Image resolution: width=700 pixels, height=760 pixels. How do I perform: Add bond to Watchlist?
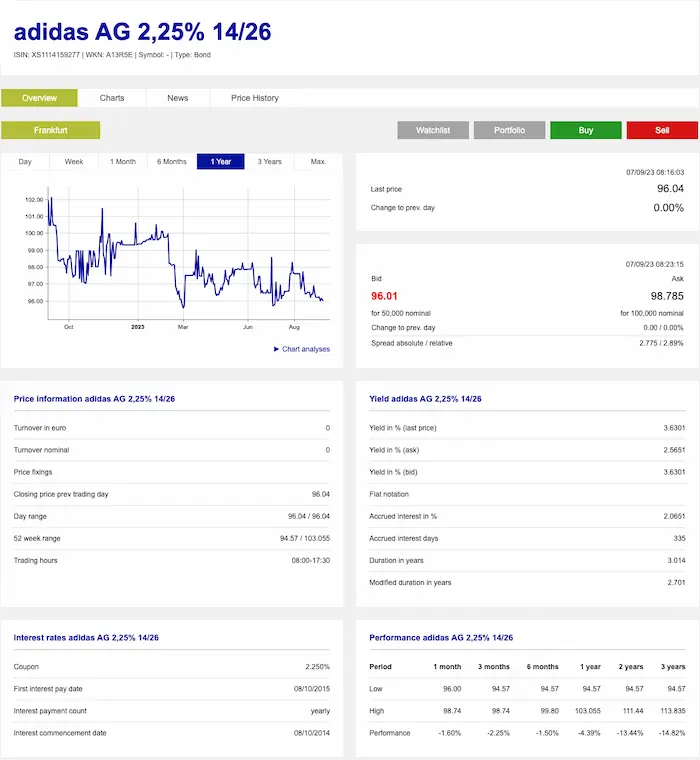433,130
